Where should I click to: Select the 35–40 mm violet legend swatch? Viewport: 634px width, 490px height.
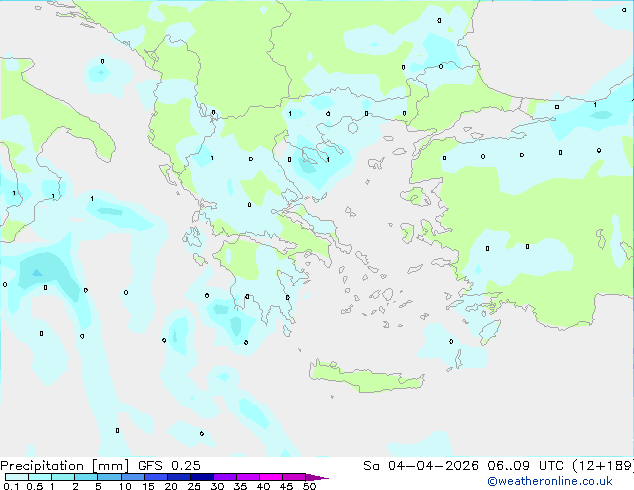pos(248,477)
